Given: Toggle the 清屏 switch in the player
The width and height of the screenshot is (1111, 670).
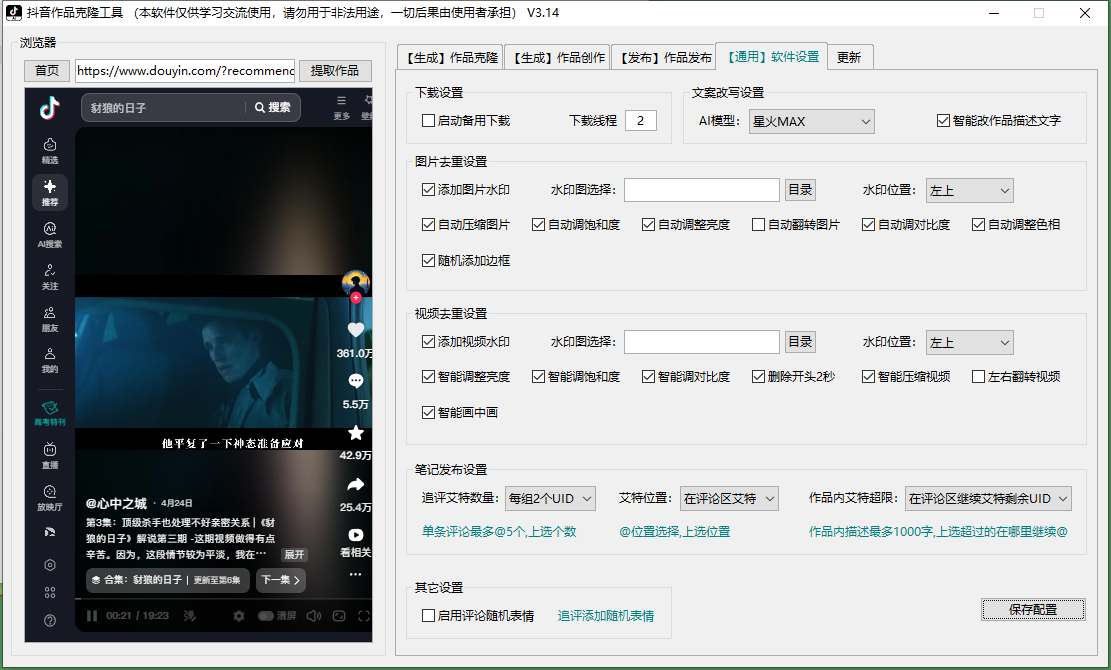Looking at the screenshot, I should click(x=267, y=616).
